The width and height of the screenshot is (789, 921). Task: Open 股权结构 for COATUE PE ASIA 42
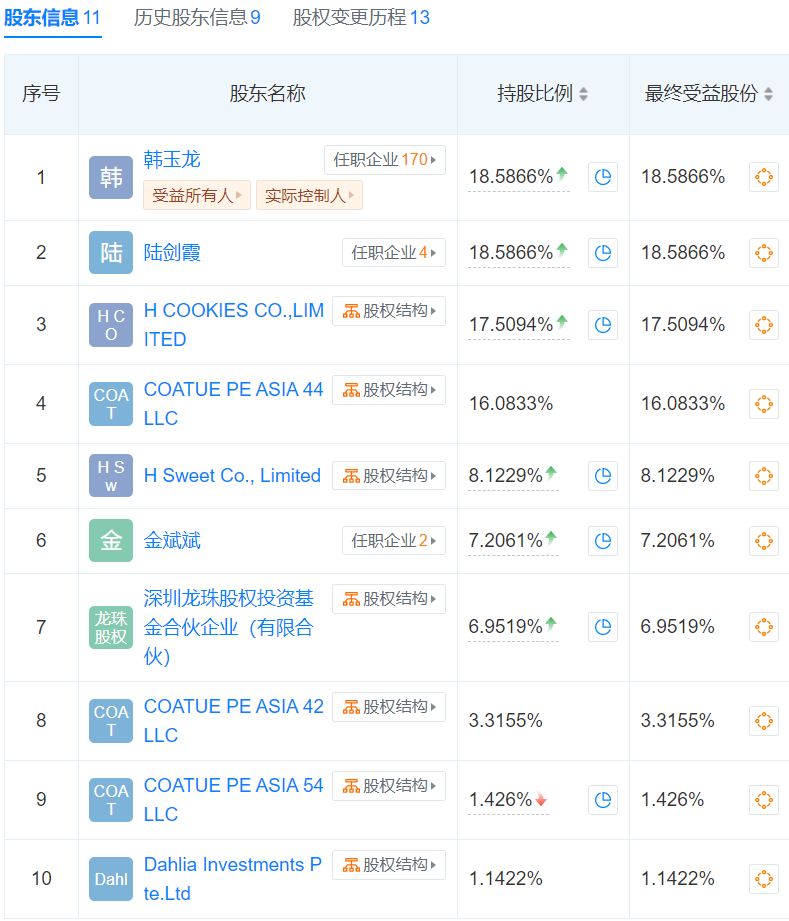[389, 707]
